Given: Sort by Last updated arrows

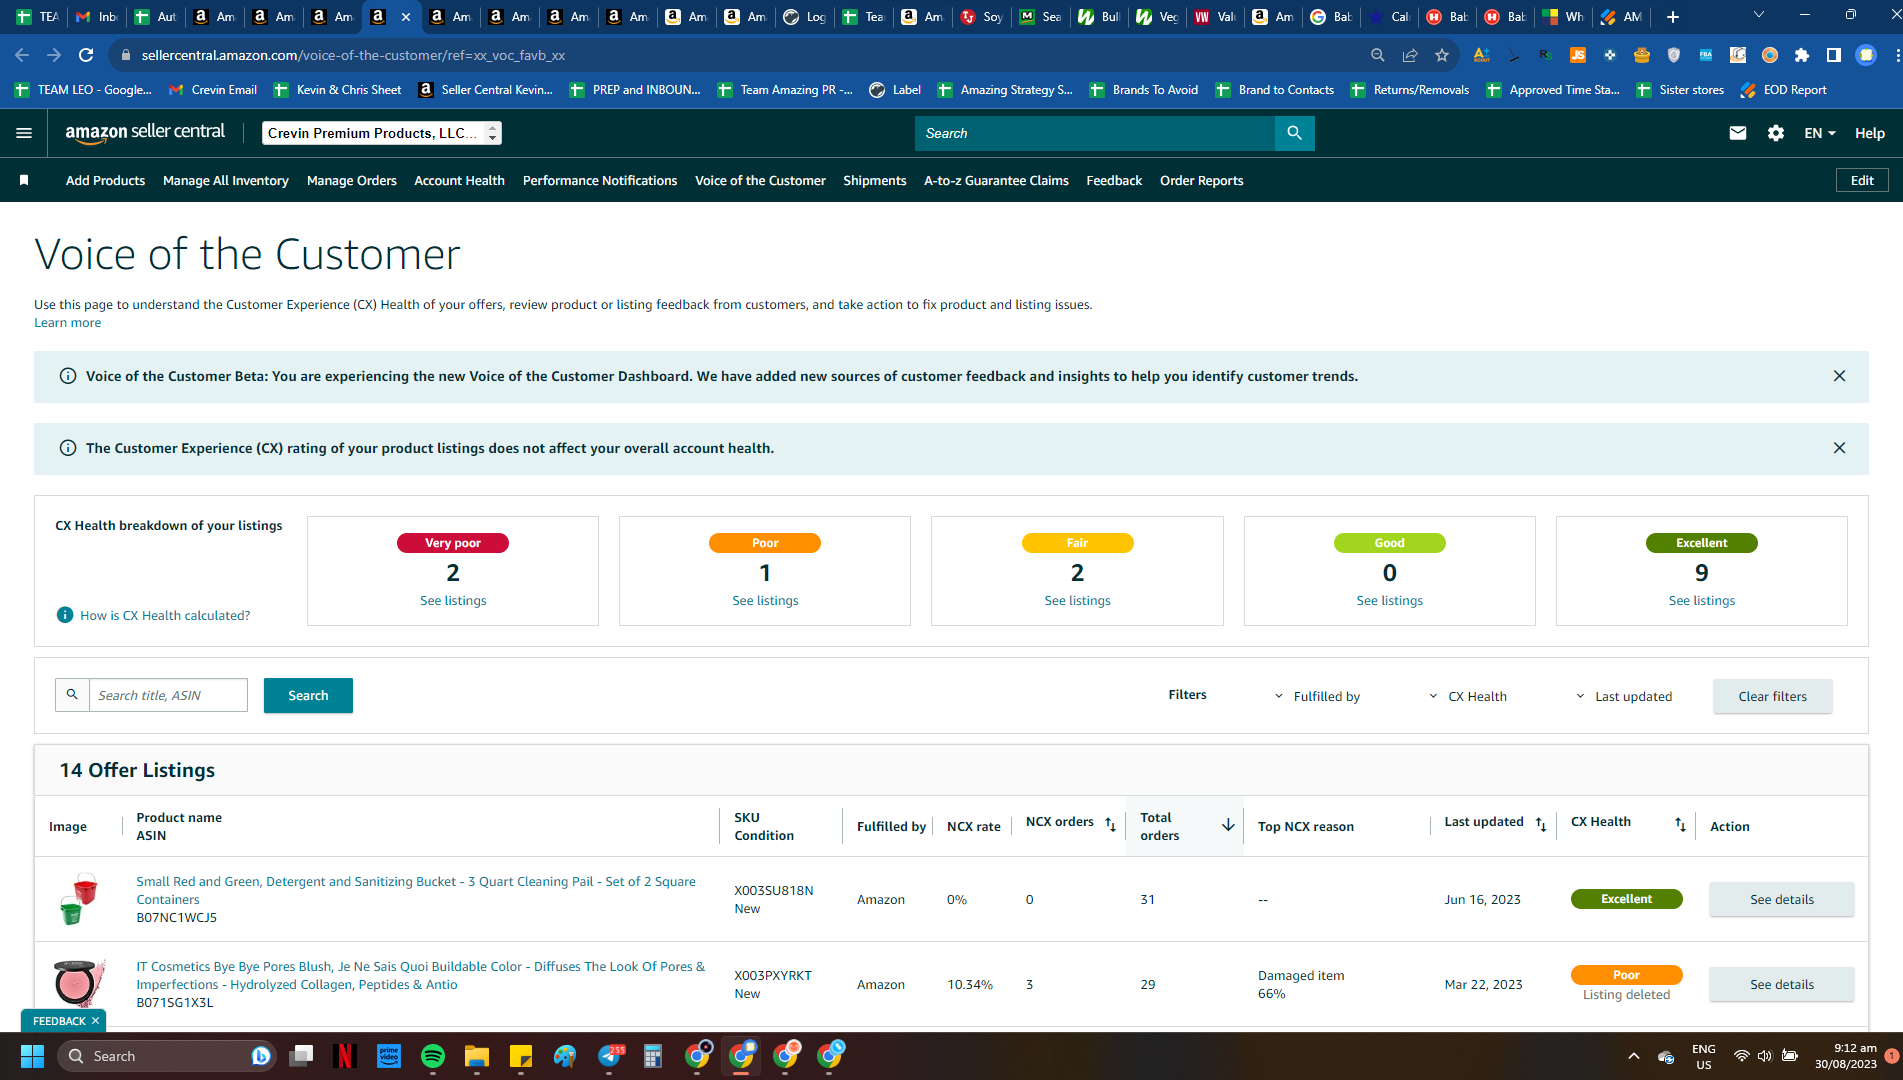Looking at the screenshot, I should pos(1541,824).
